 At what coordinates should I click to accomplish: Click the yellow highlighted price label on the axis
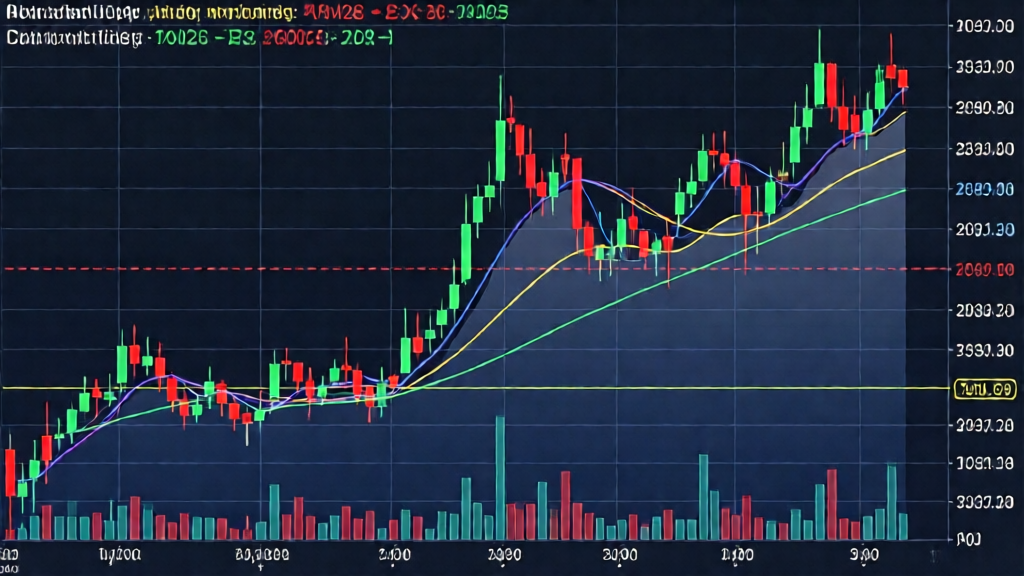tap(985, 388)
